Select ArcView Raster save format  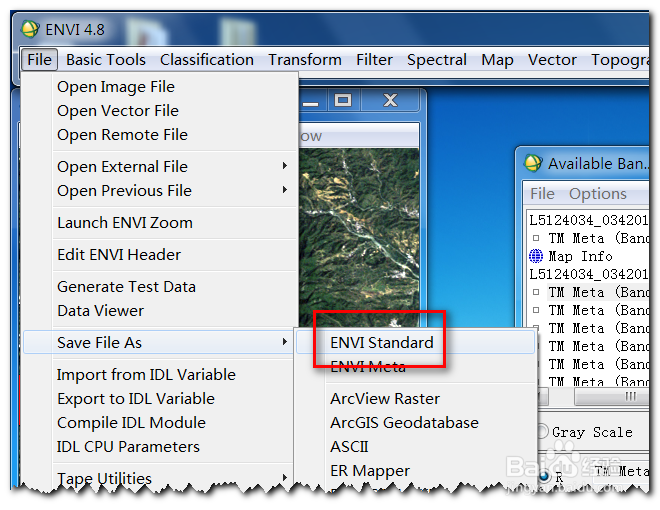coord(385,398)
